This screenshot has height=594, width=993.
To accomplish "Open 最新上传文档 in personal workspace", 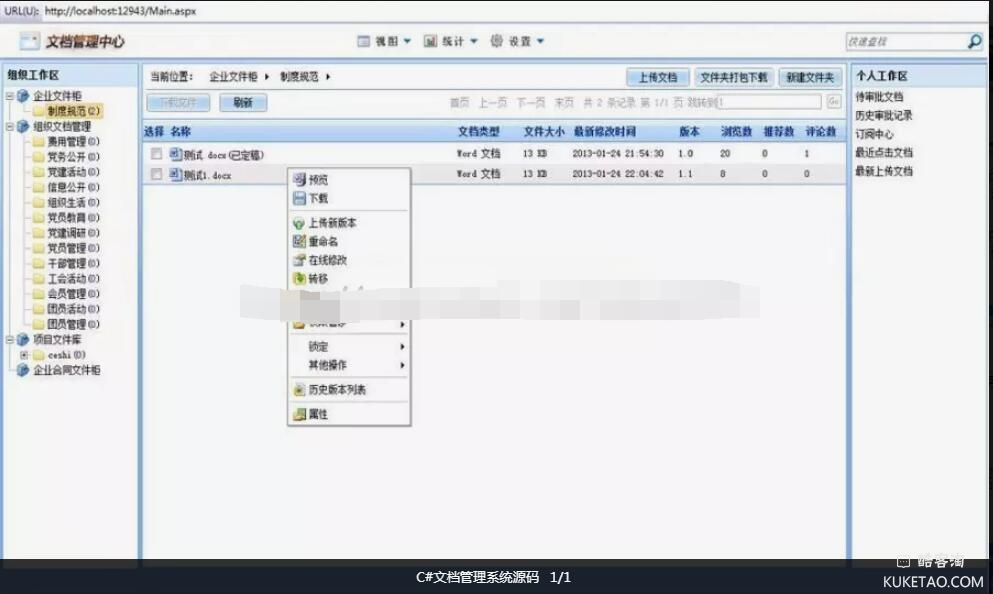I will pyautogui.click(x=883, y=171).
